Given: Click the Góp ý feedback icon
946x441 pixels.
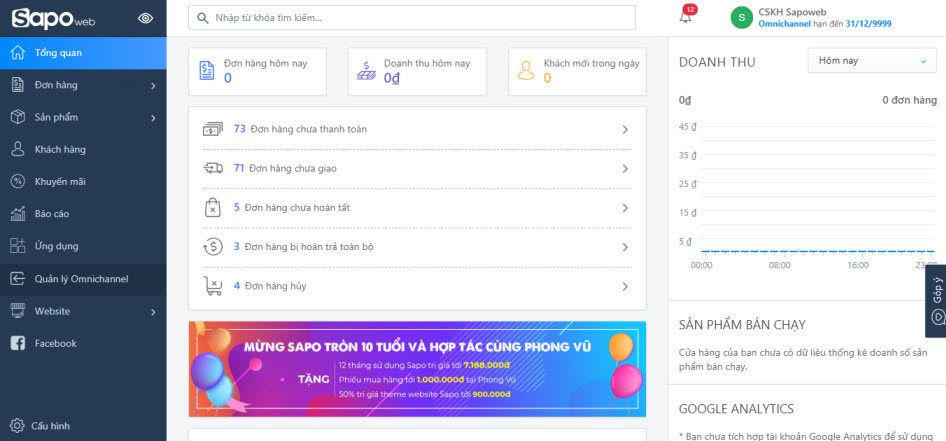Looking at the screenshot, I should click(x=938, y=316).
